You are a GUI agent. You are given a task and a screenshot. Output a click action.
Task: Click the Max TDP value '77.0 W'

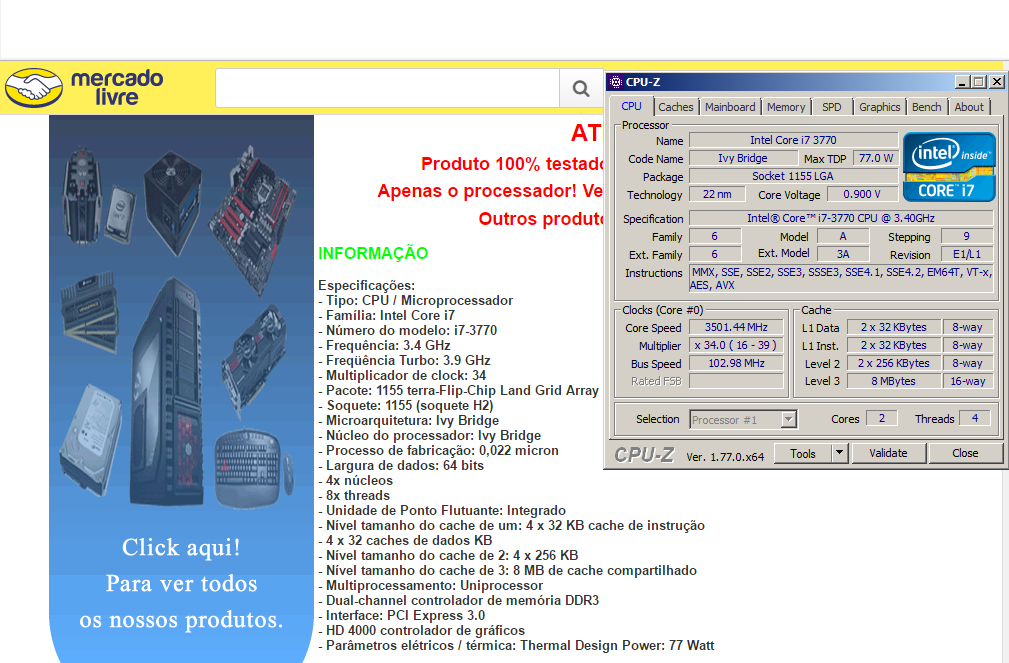coord(875,158)
